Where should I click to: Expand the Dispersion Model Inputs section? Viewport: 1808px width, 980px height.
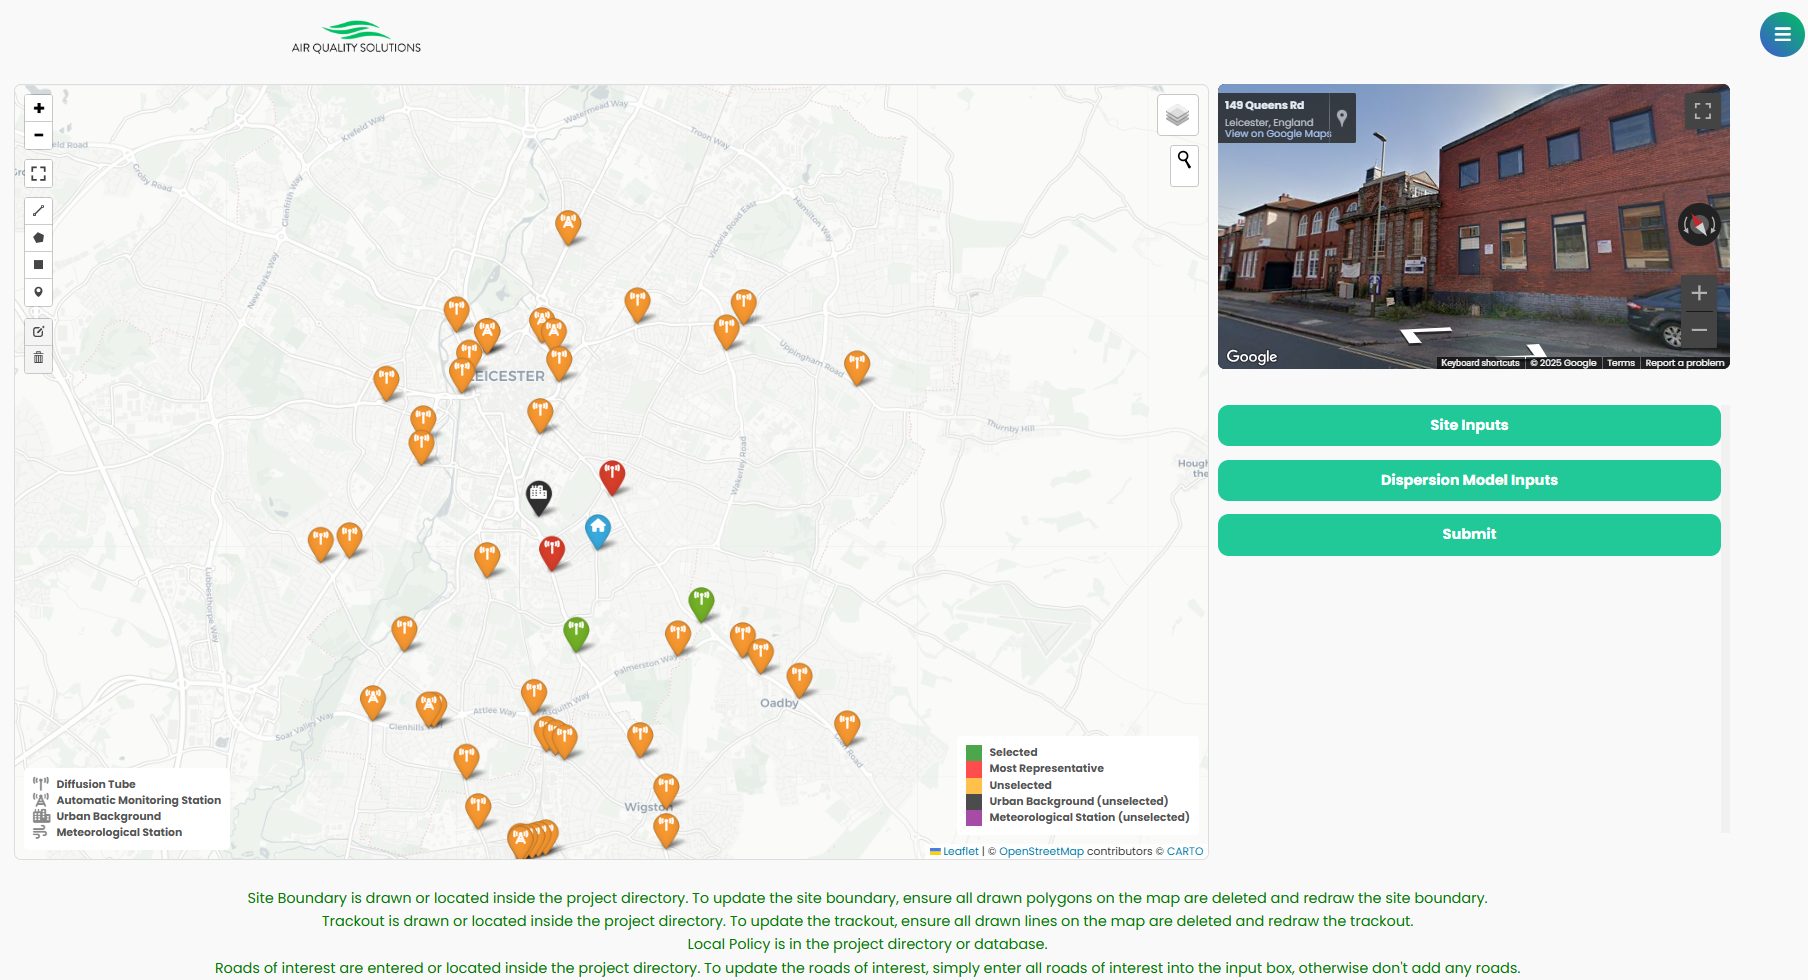click(1468, 480)
